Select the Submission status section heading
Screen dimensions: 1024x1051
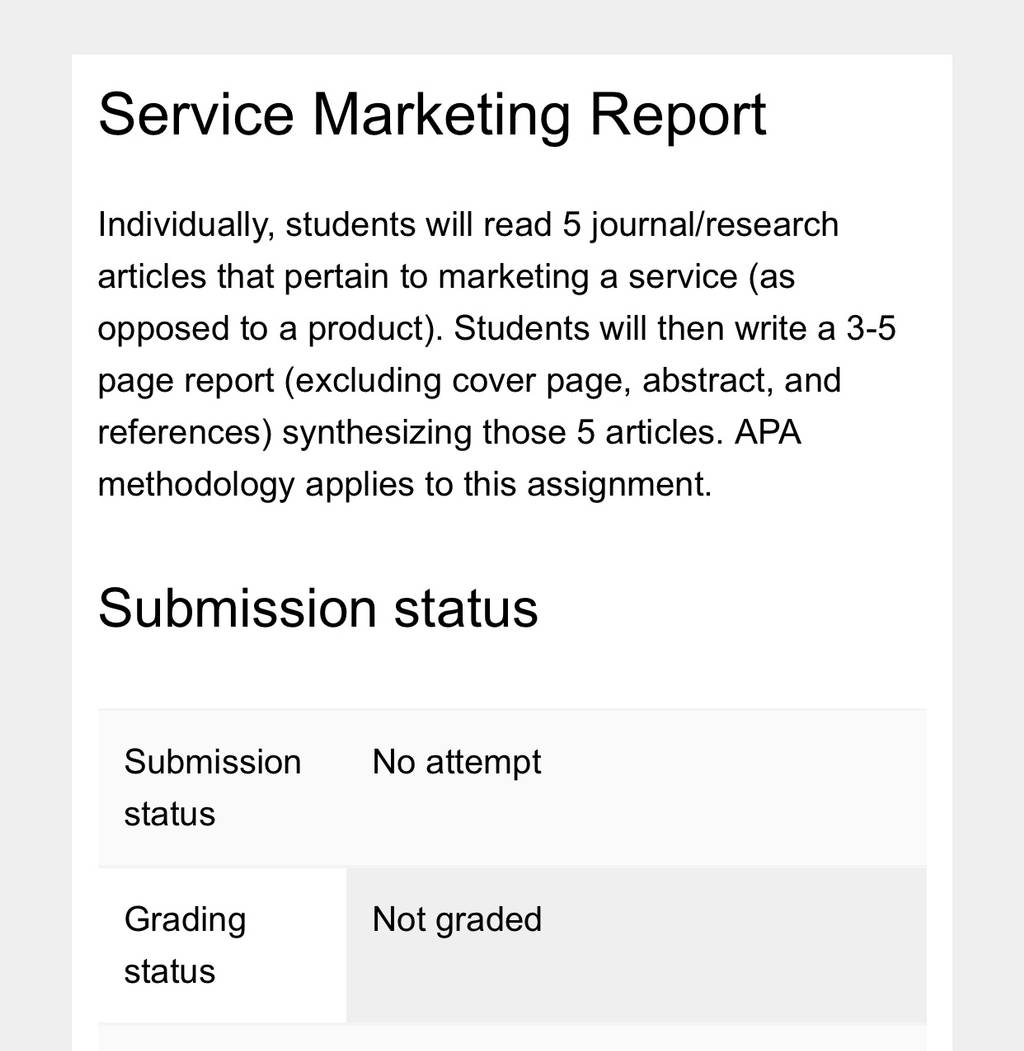318,609
